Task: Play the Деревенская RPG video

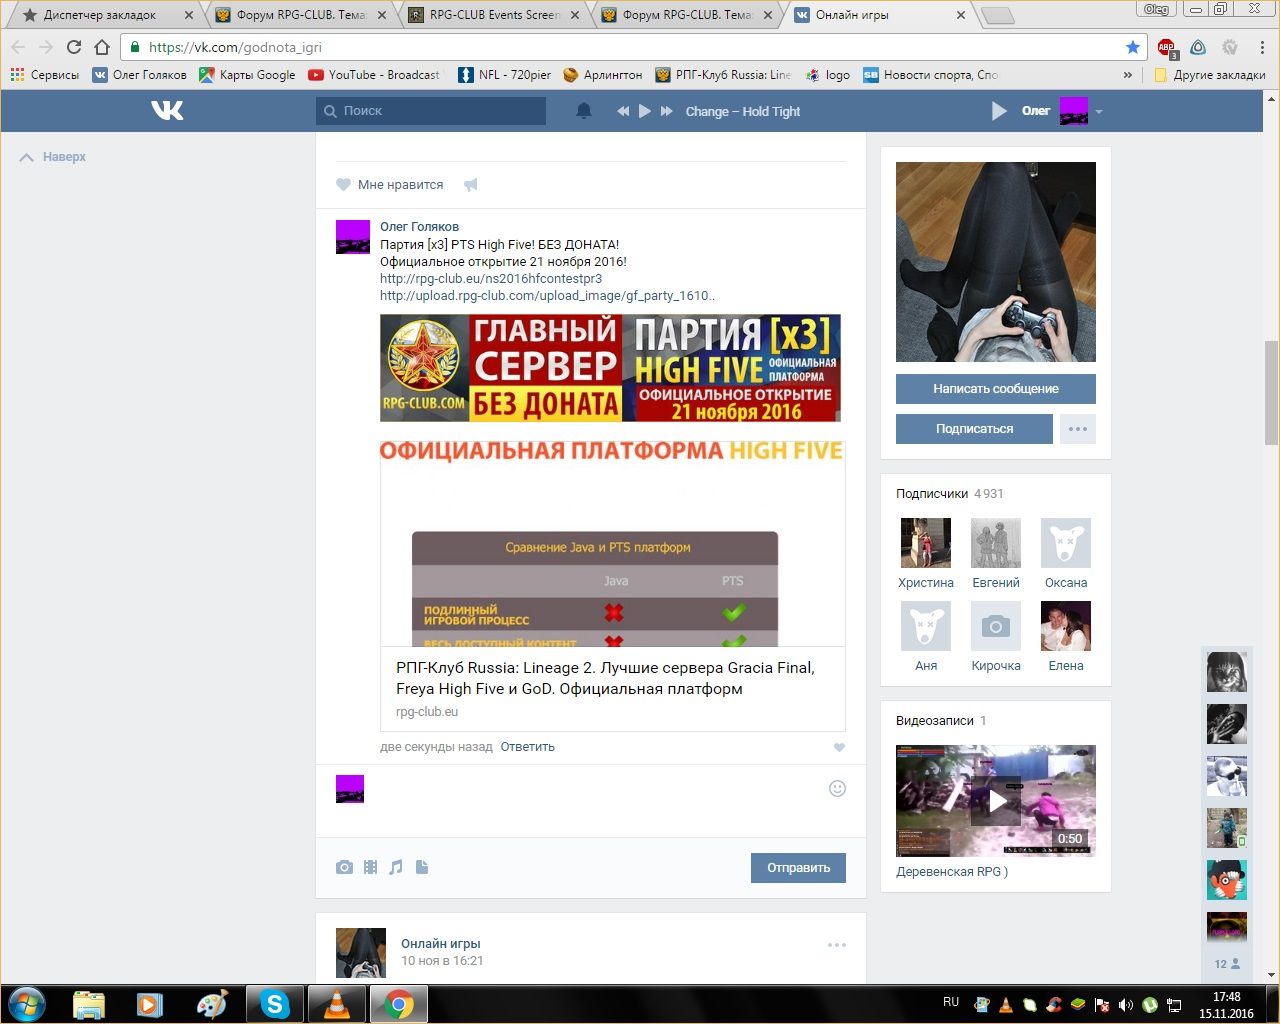Action: tap(996, 801)
